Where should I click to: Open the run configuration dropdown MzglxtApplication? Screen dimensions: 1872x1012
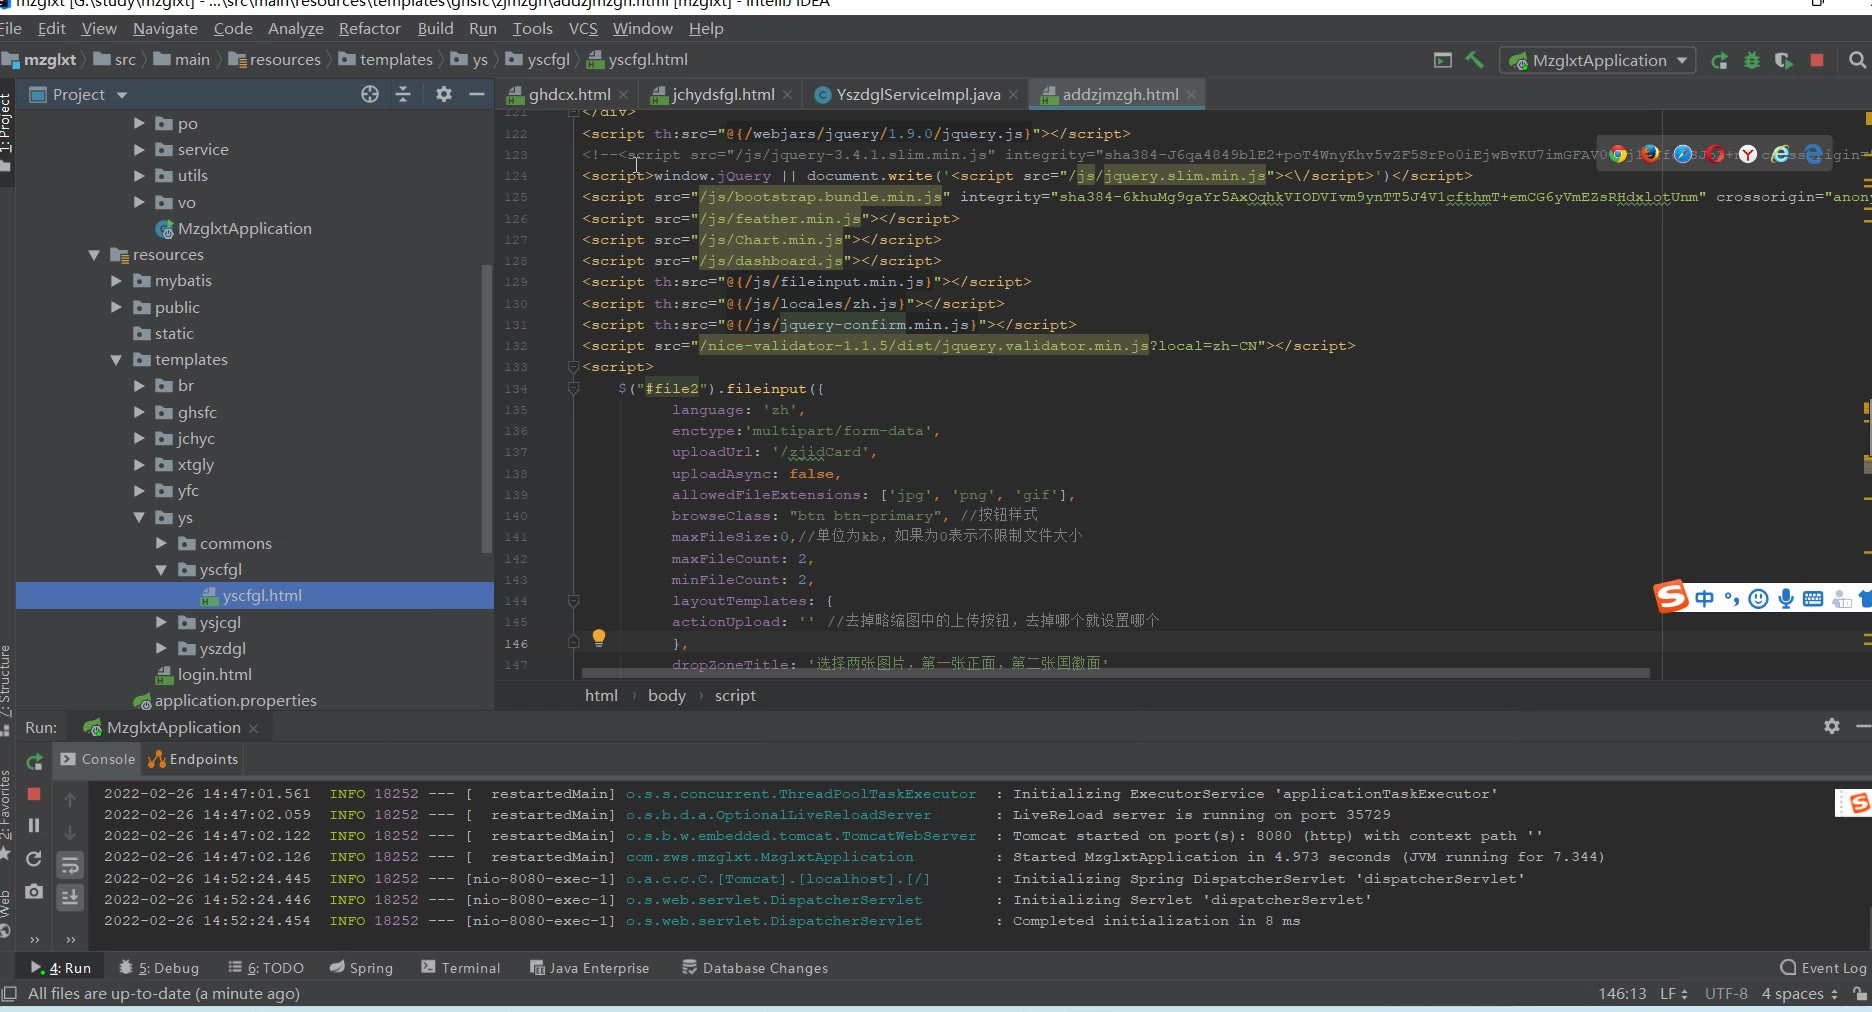1599,60
